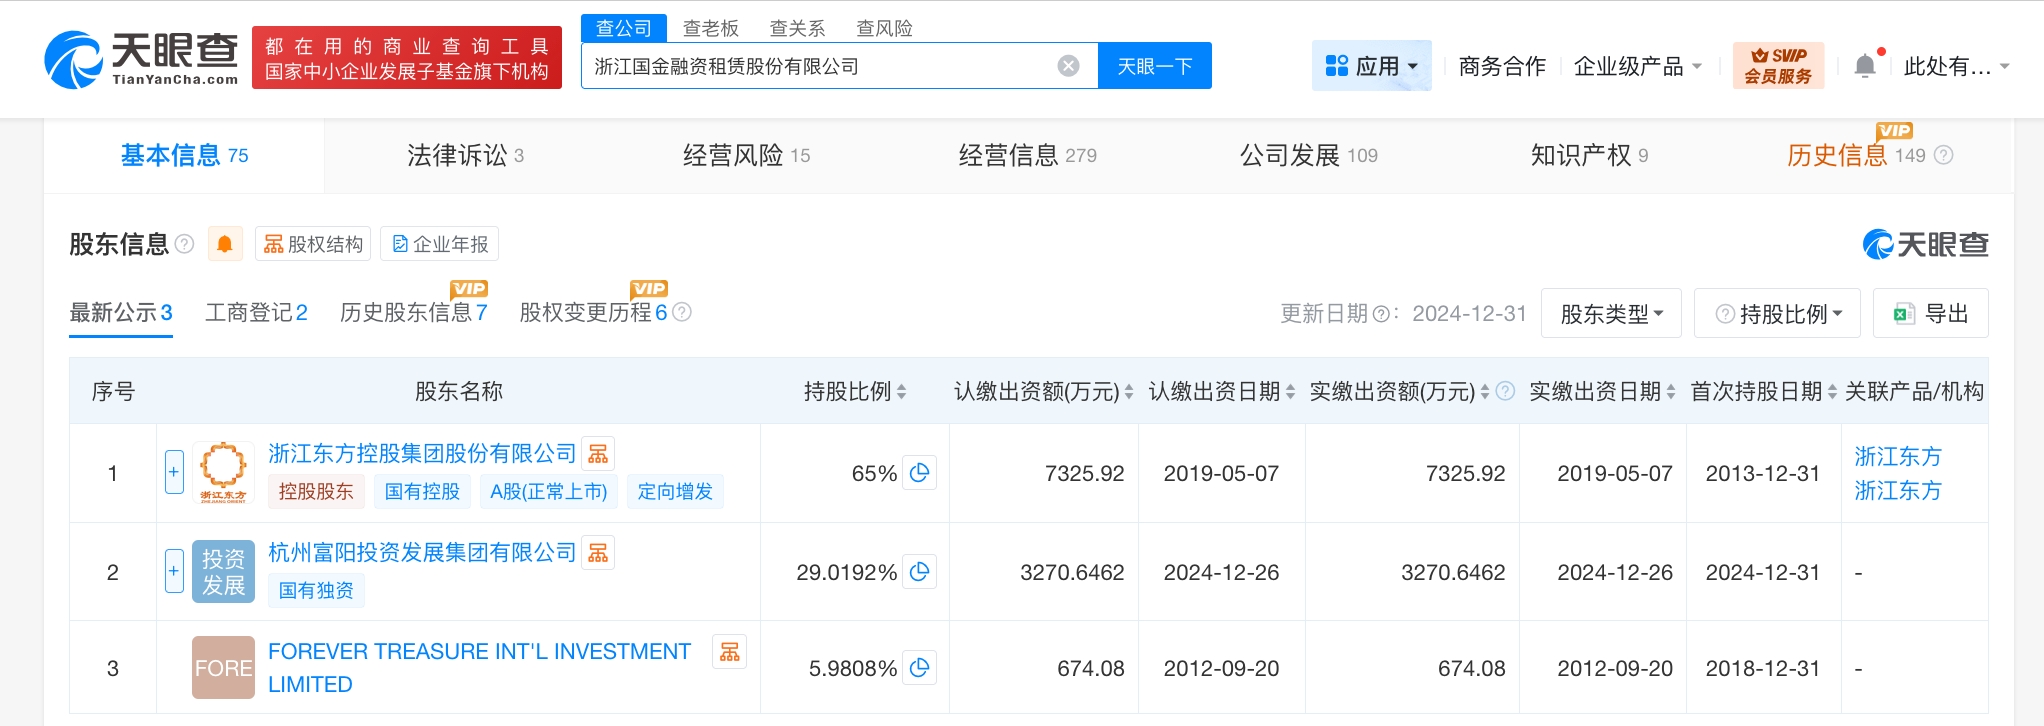Show help for 更新日期
Screen dimensions: 2044x726
point(1381,314)
